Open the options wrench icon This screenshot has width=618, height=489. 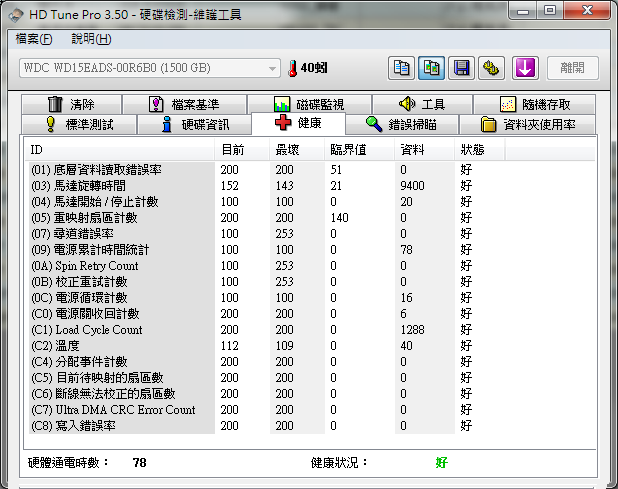[x=491, y=68]
